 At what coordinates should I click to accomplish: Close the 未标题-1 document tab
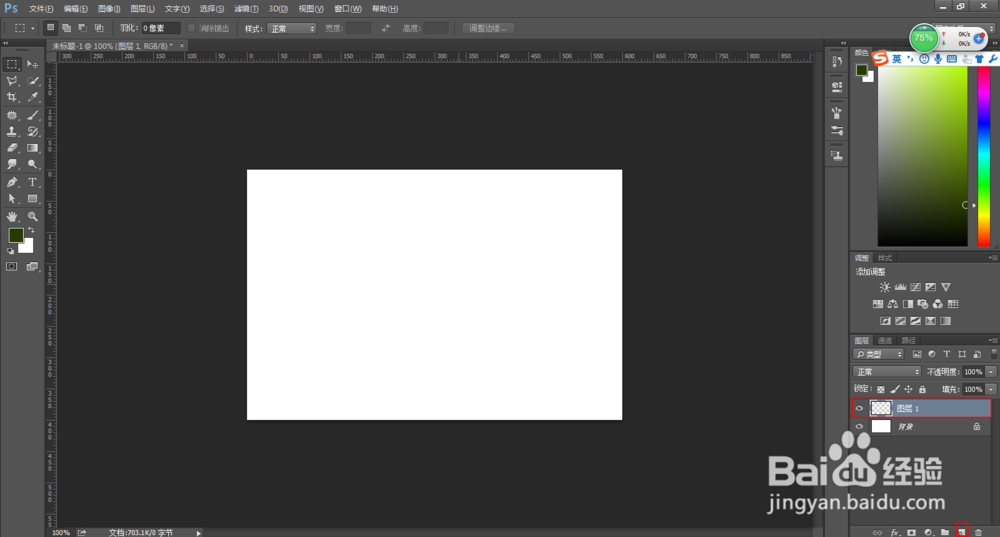pos(182,46)
